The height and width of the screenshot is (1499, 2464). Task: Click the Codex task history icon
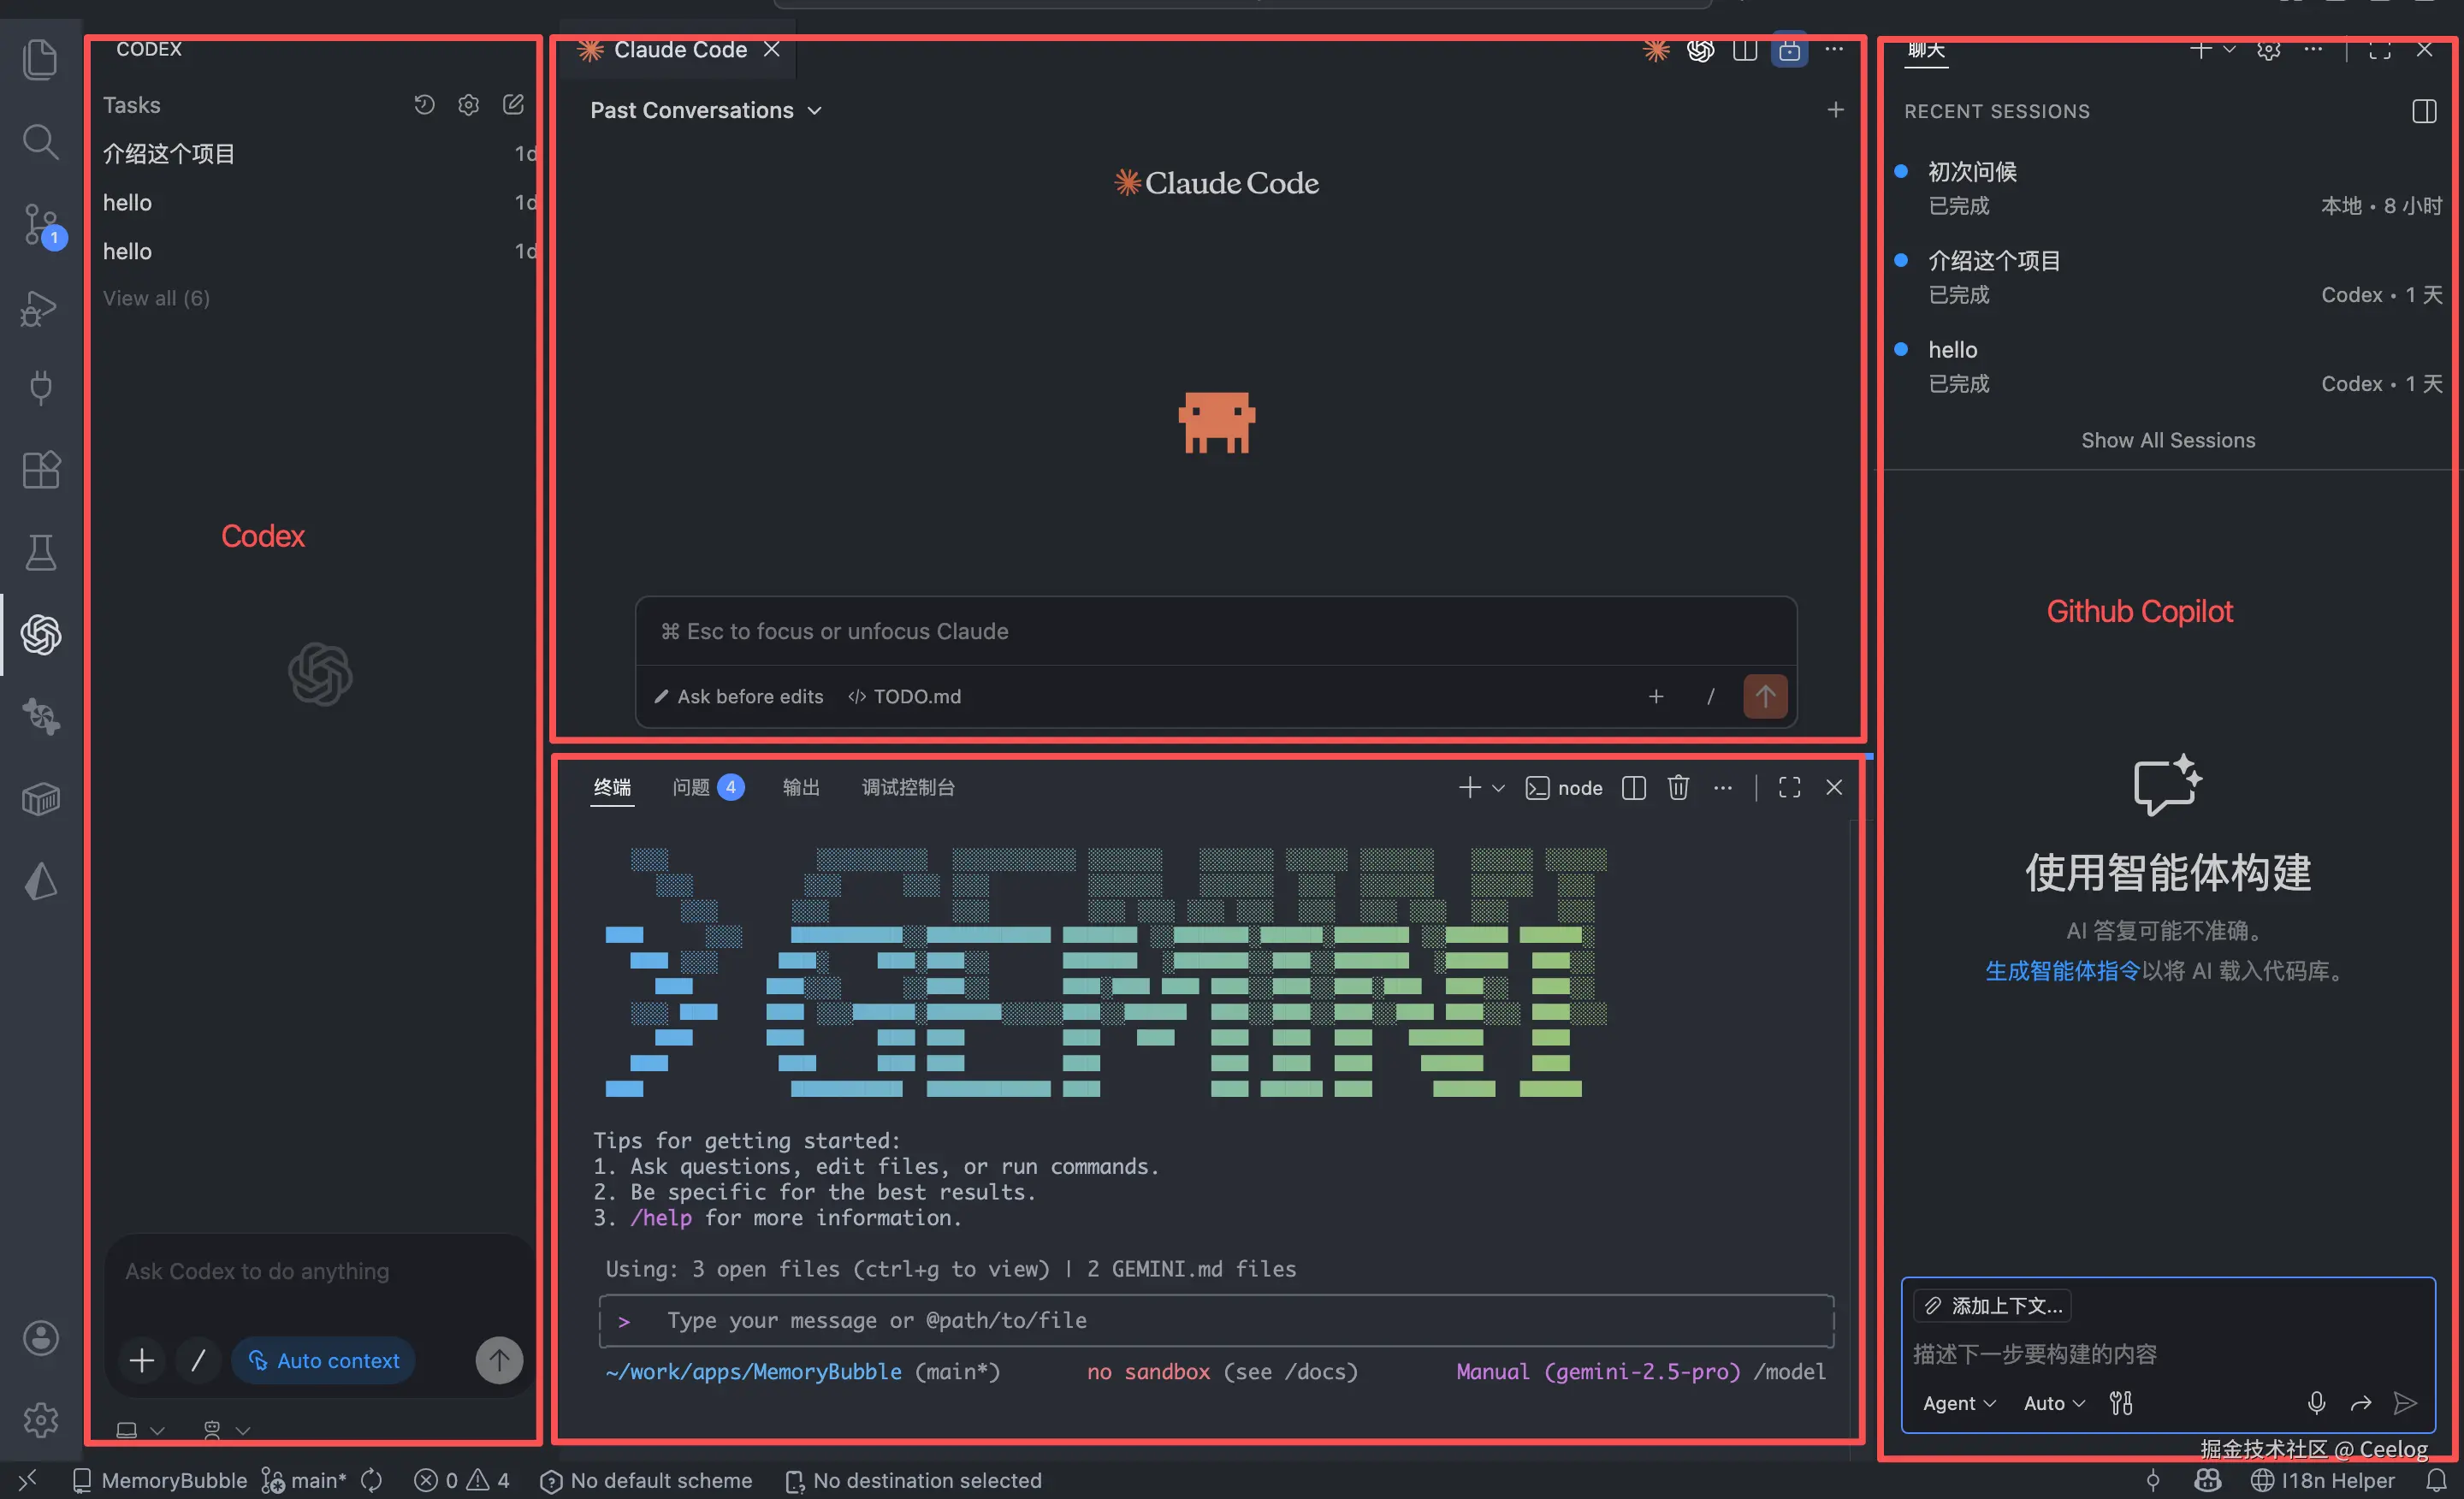pyautogui.click(x=424, y=104)
